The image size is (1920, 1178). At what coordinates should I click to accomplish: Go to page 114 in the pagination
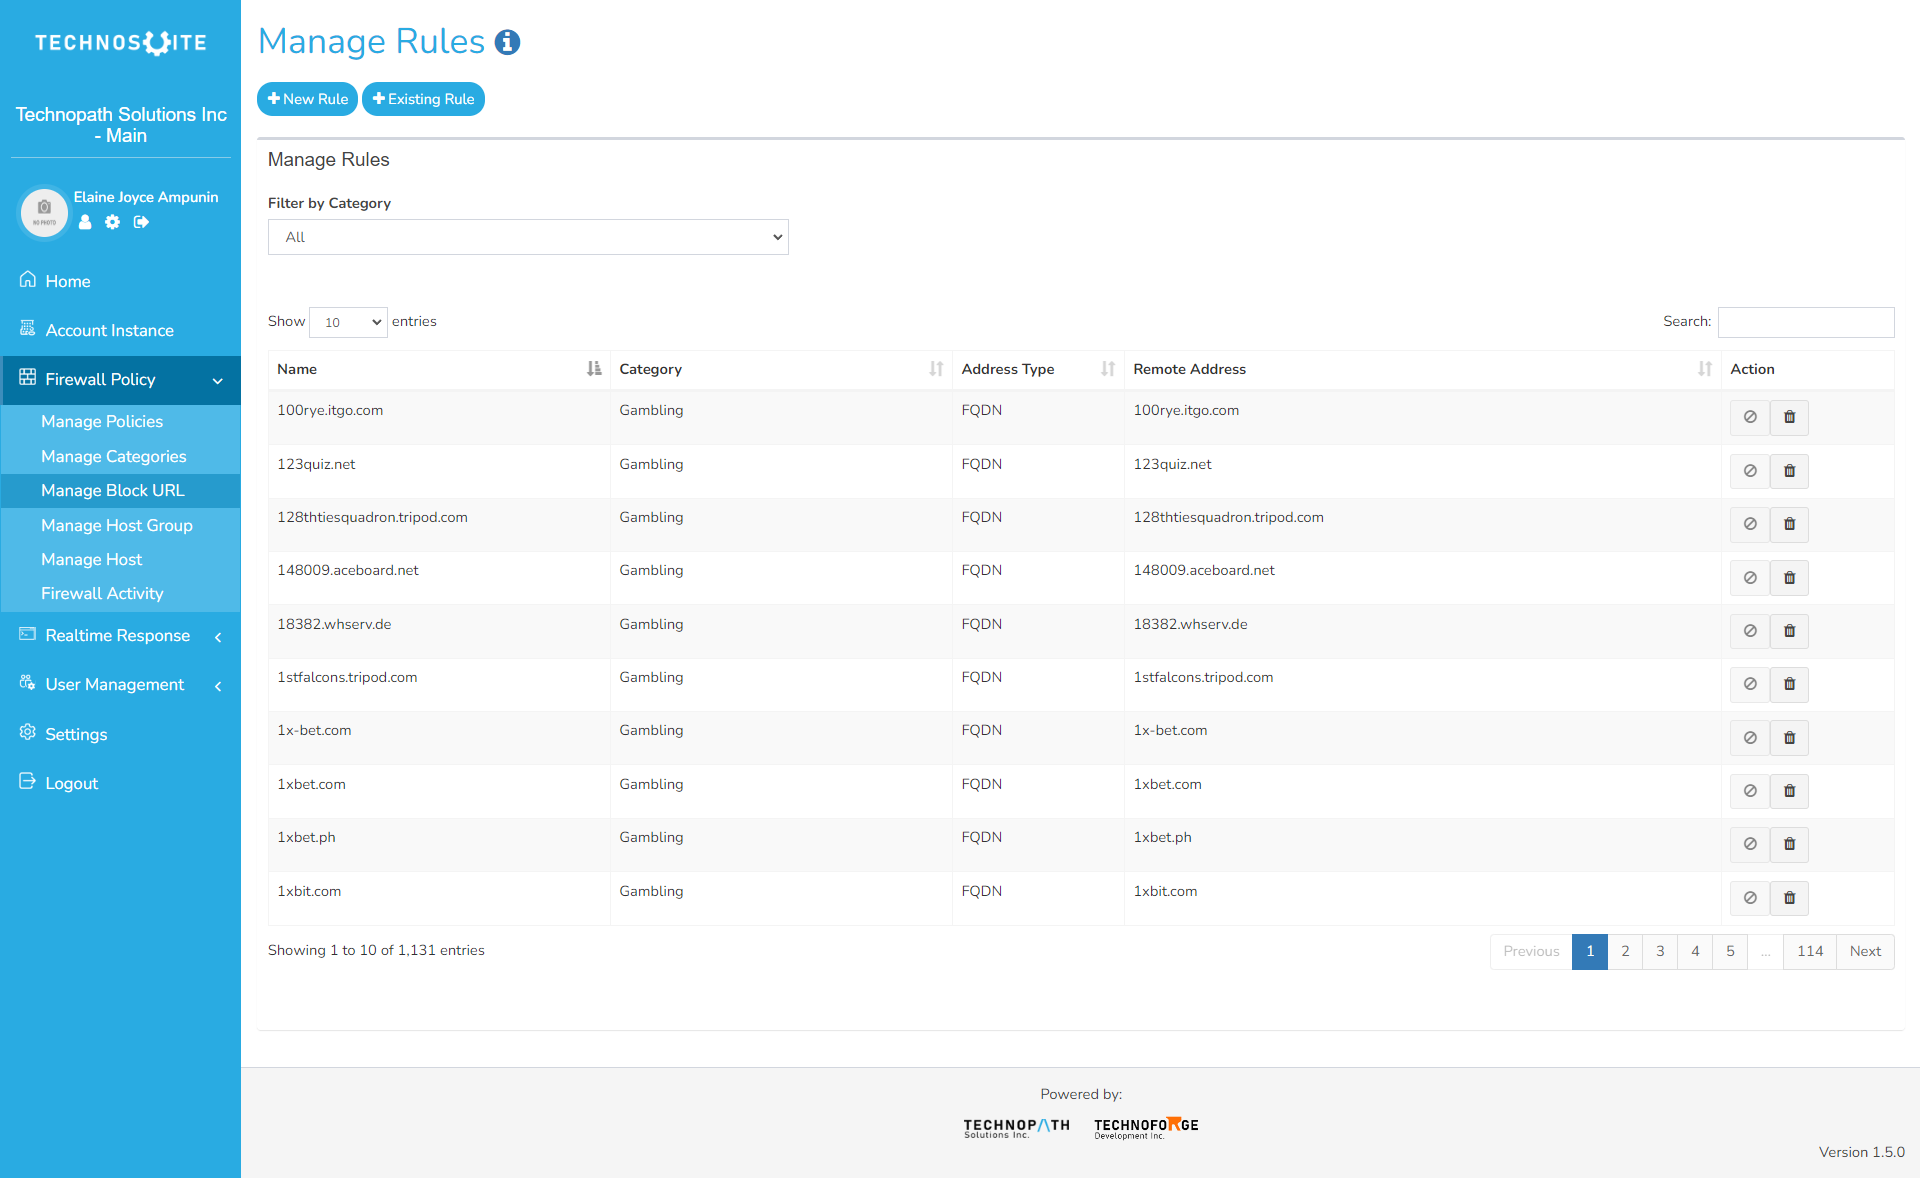pos(1809,951)
